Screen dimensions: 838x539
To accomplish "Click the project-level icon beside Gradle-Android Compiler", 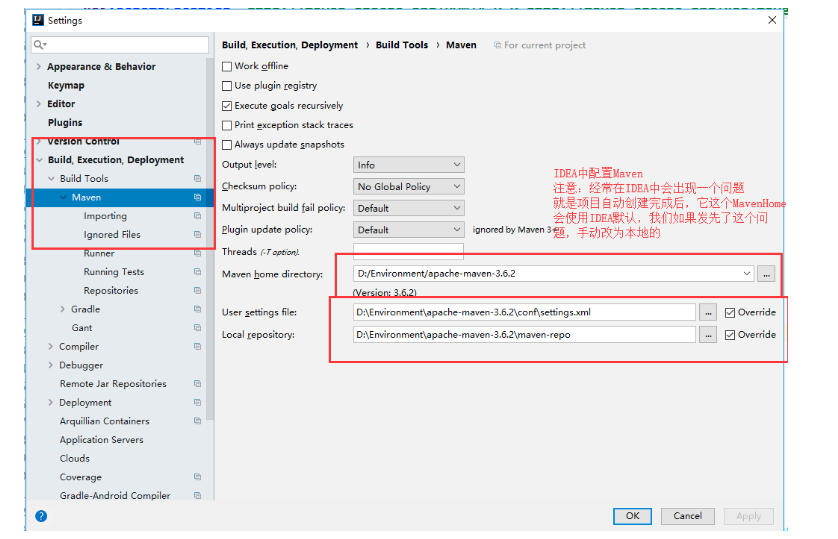I will [197, 496].
